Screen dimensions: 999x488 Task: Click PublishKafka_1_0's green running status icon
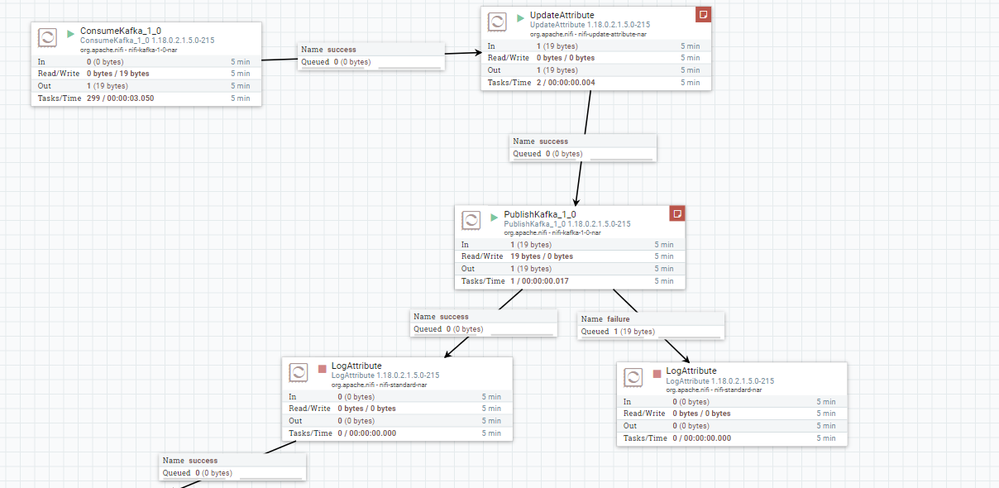pos(494,217)
